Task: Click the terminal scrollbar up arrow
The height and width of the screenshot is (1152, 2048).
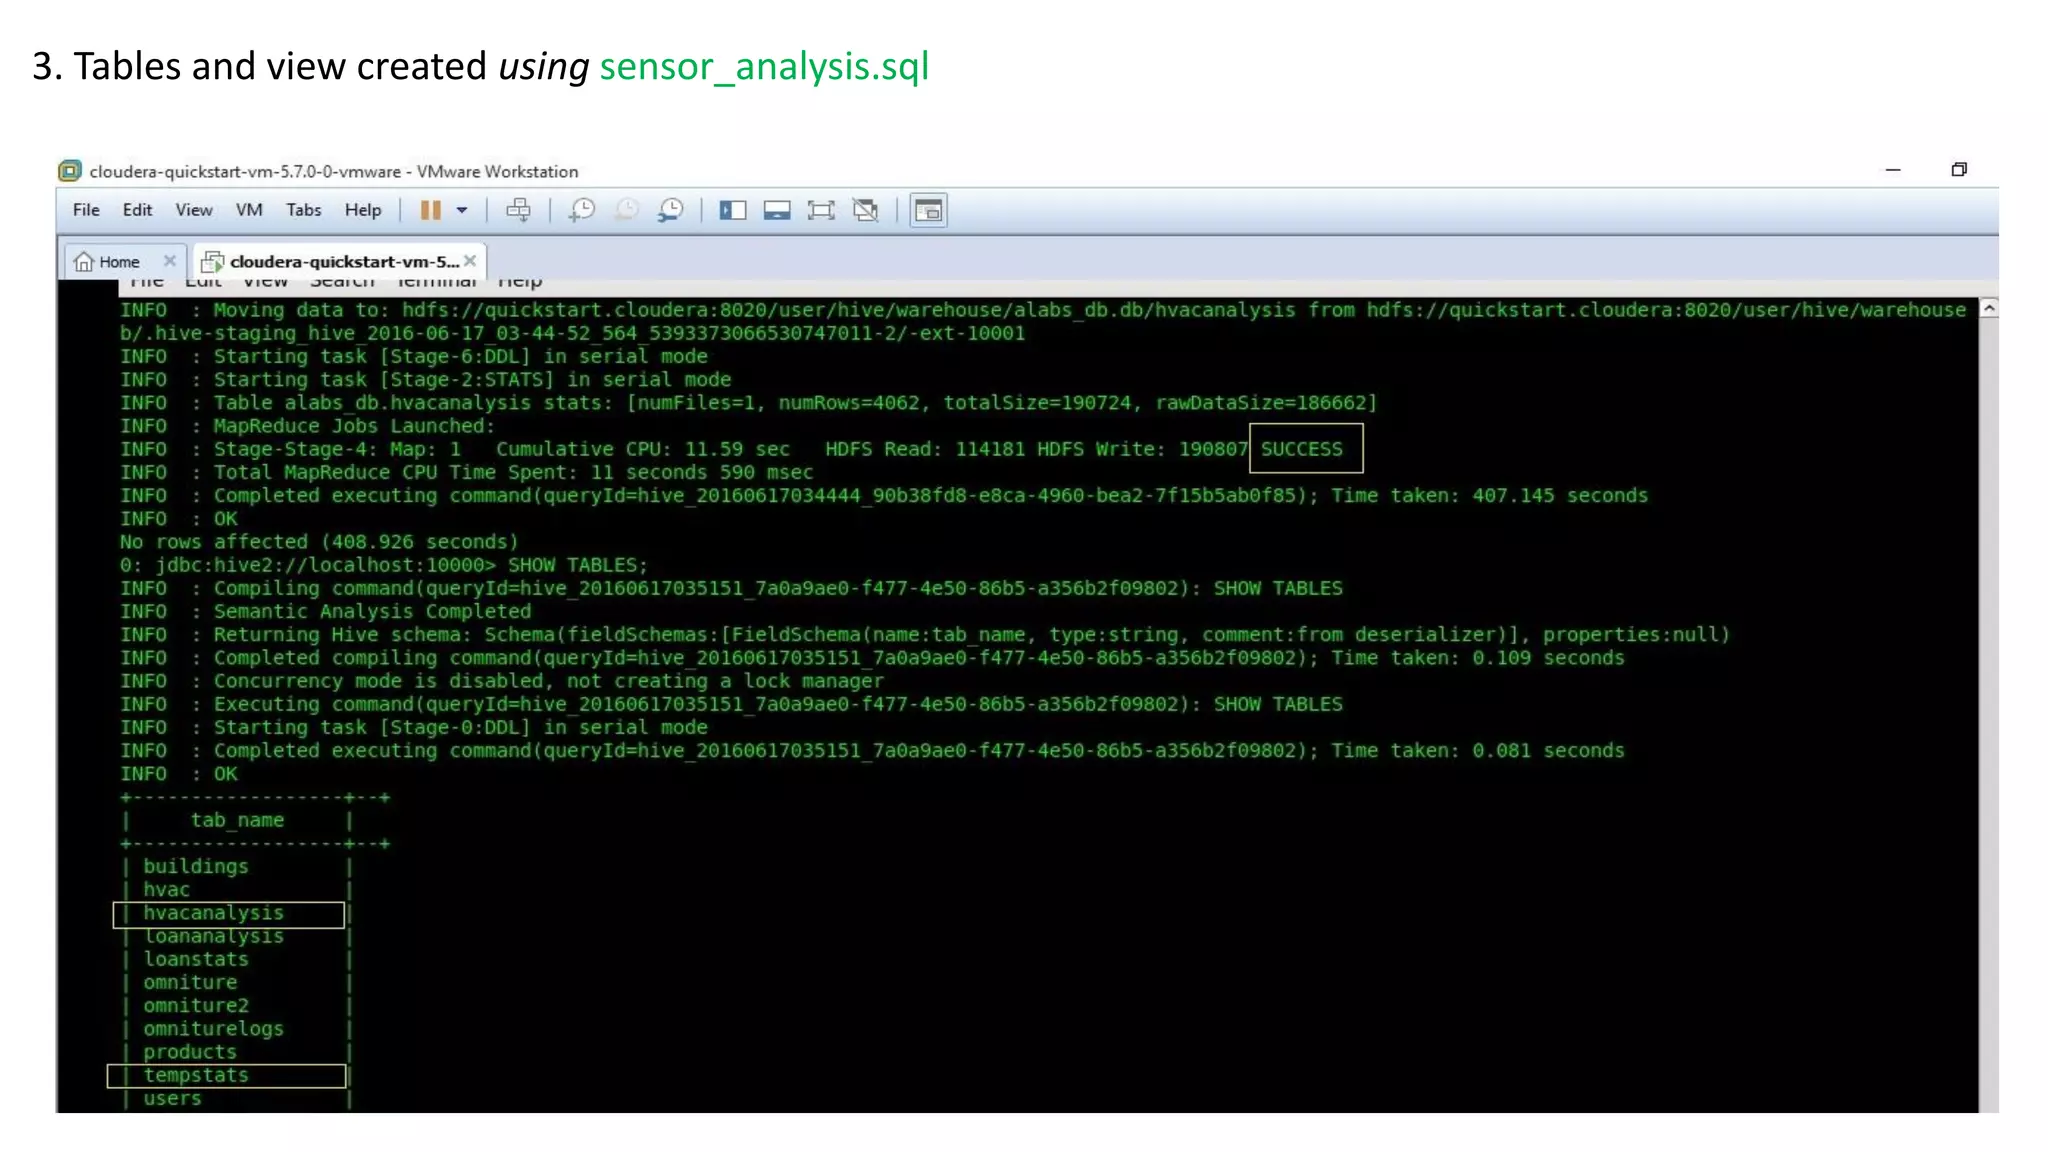Action: coord(1989,309)
